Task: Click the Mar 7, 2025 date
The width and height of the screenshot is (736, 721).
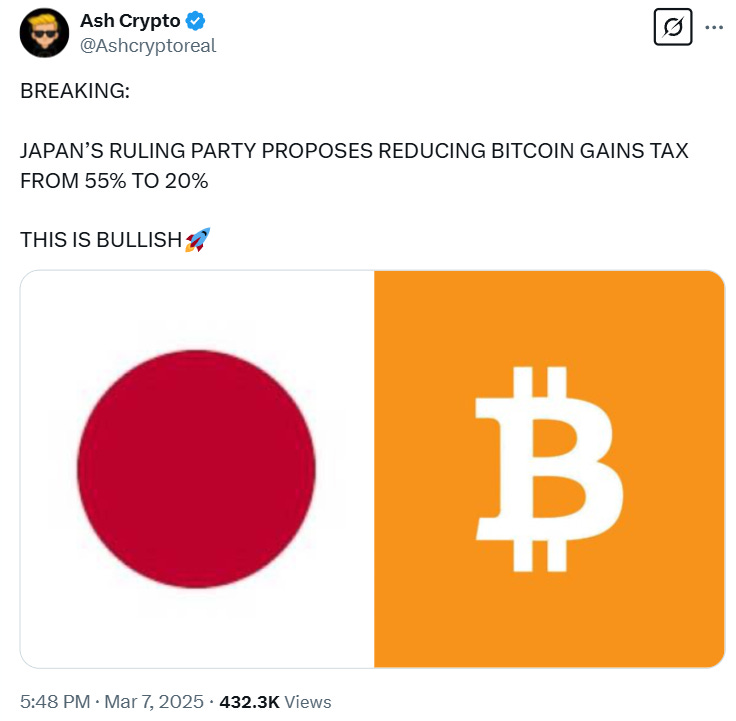Action: [154, 702]
